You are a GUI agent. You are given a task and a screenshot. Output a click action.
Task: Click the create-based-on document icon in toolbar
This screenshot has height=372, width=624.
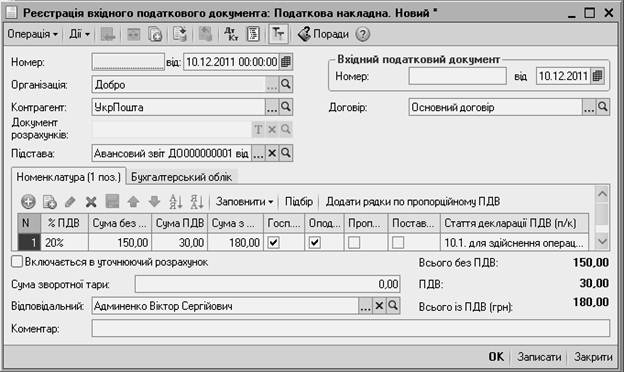pyautogui.click(x=179, y=34)
